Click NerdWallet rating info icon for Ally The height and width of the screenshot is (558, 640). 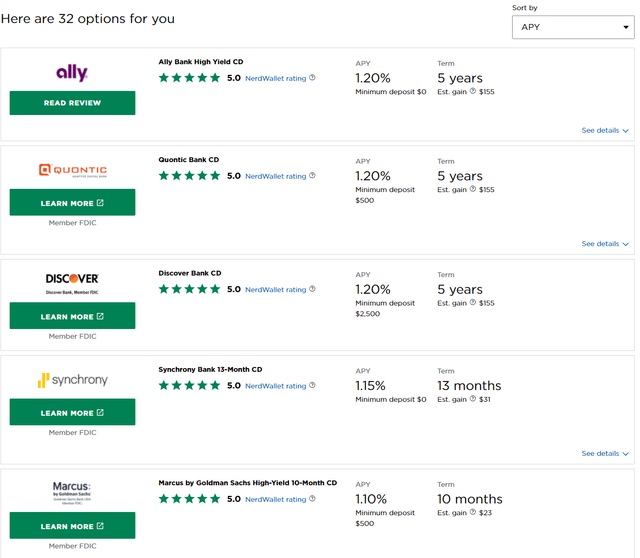click(x=313, y=78)
